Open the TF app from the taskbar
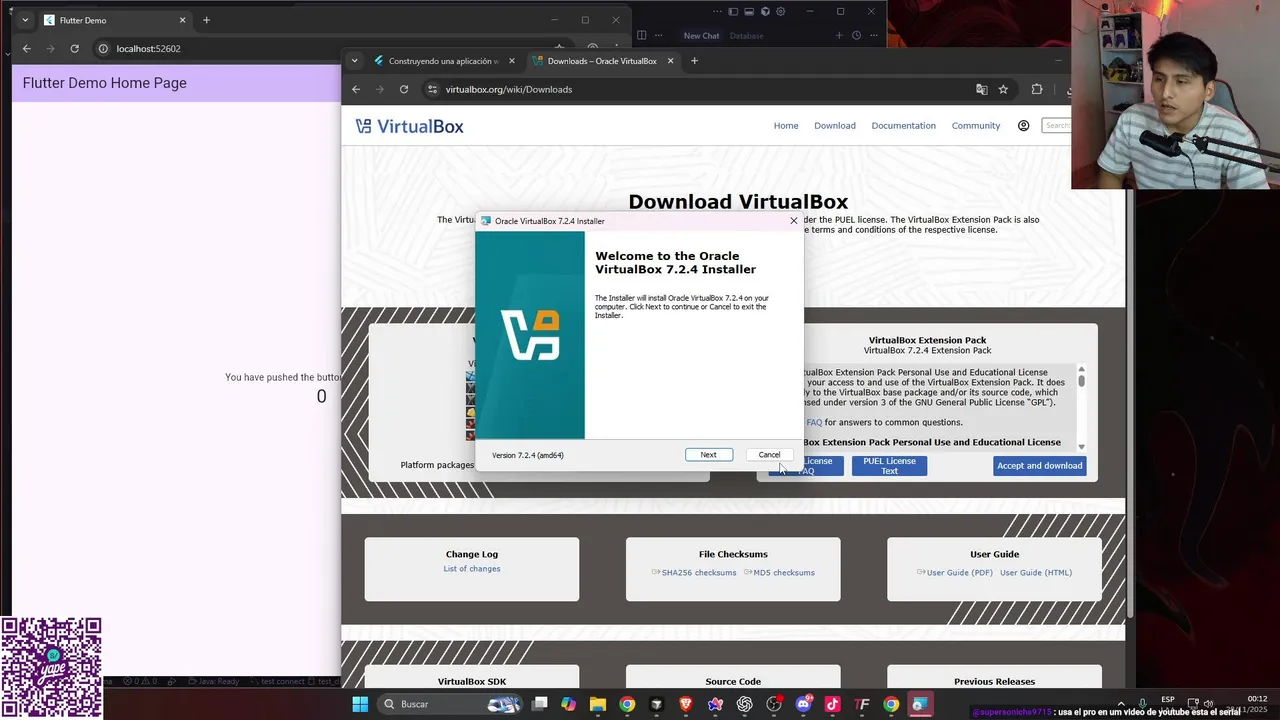Screen dimensions: 1280x720 [x=861, y=704]
